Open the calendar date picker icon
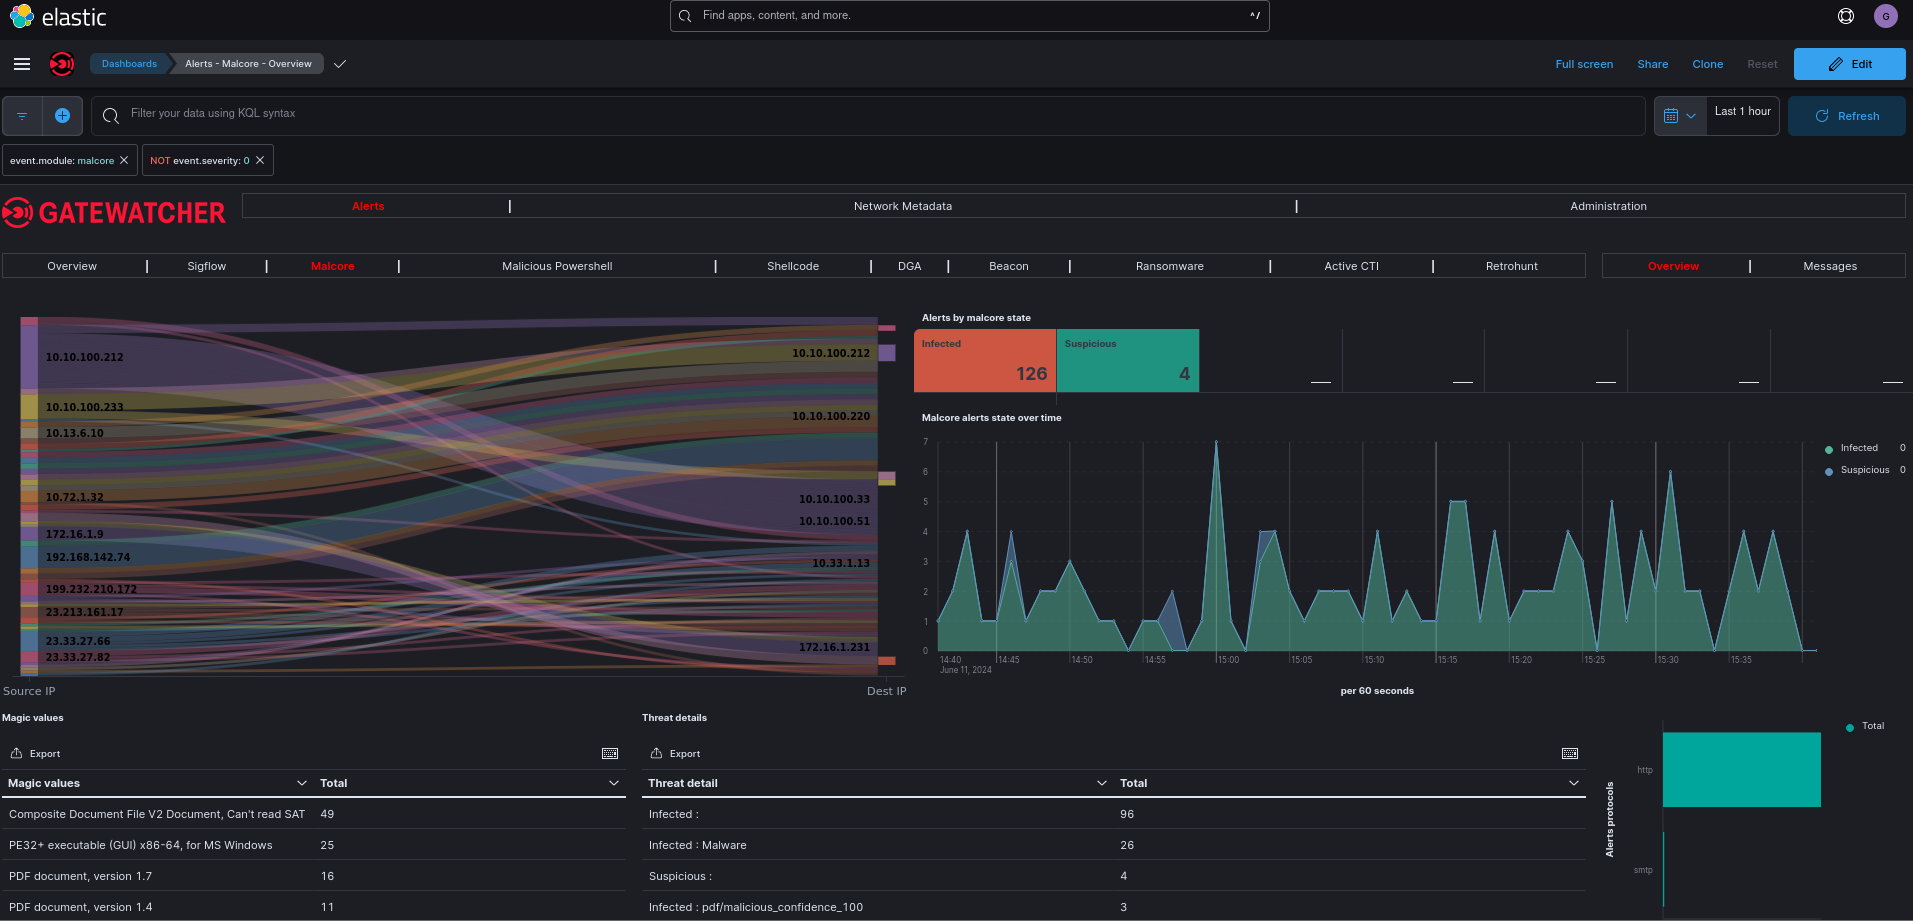The width and height of the screenshot is (1913, 921). [1673, 115]
